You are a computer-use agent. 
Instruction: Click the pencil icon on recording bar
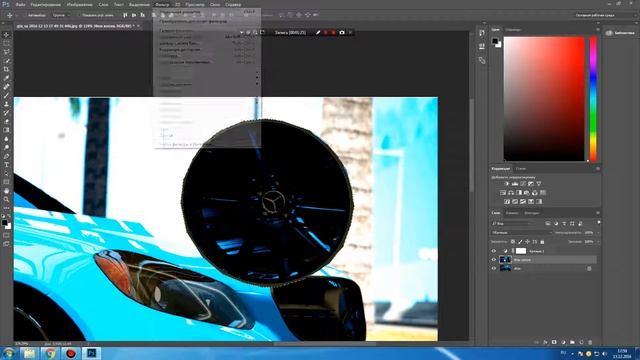318,32
